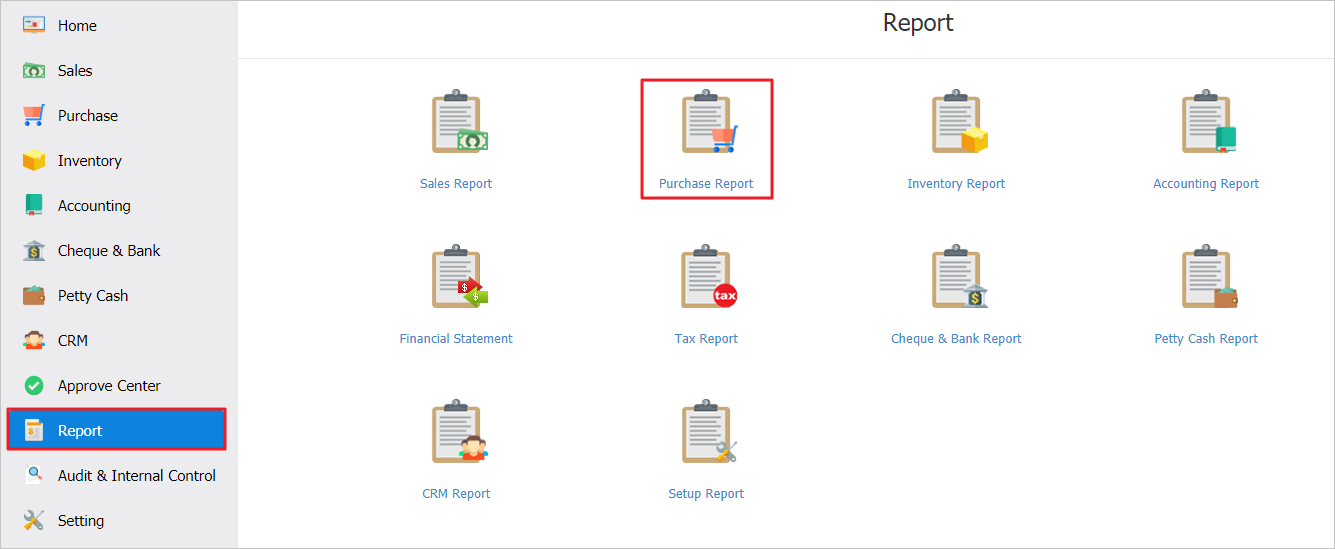
Task: Click the CRM person icon in sidebar
Action: pyautogui.click(x=34, y=340)
